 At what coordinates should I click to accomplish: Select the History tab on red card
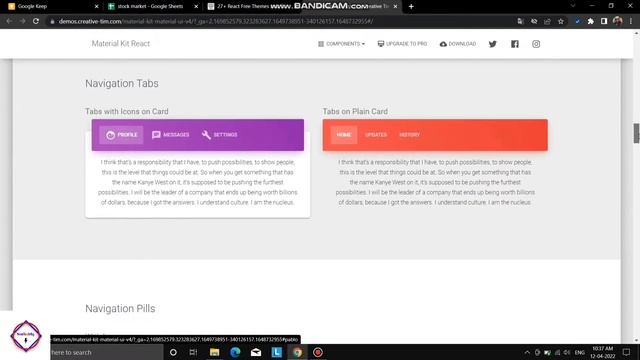tap(409, 135)
